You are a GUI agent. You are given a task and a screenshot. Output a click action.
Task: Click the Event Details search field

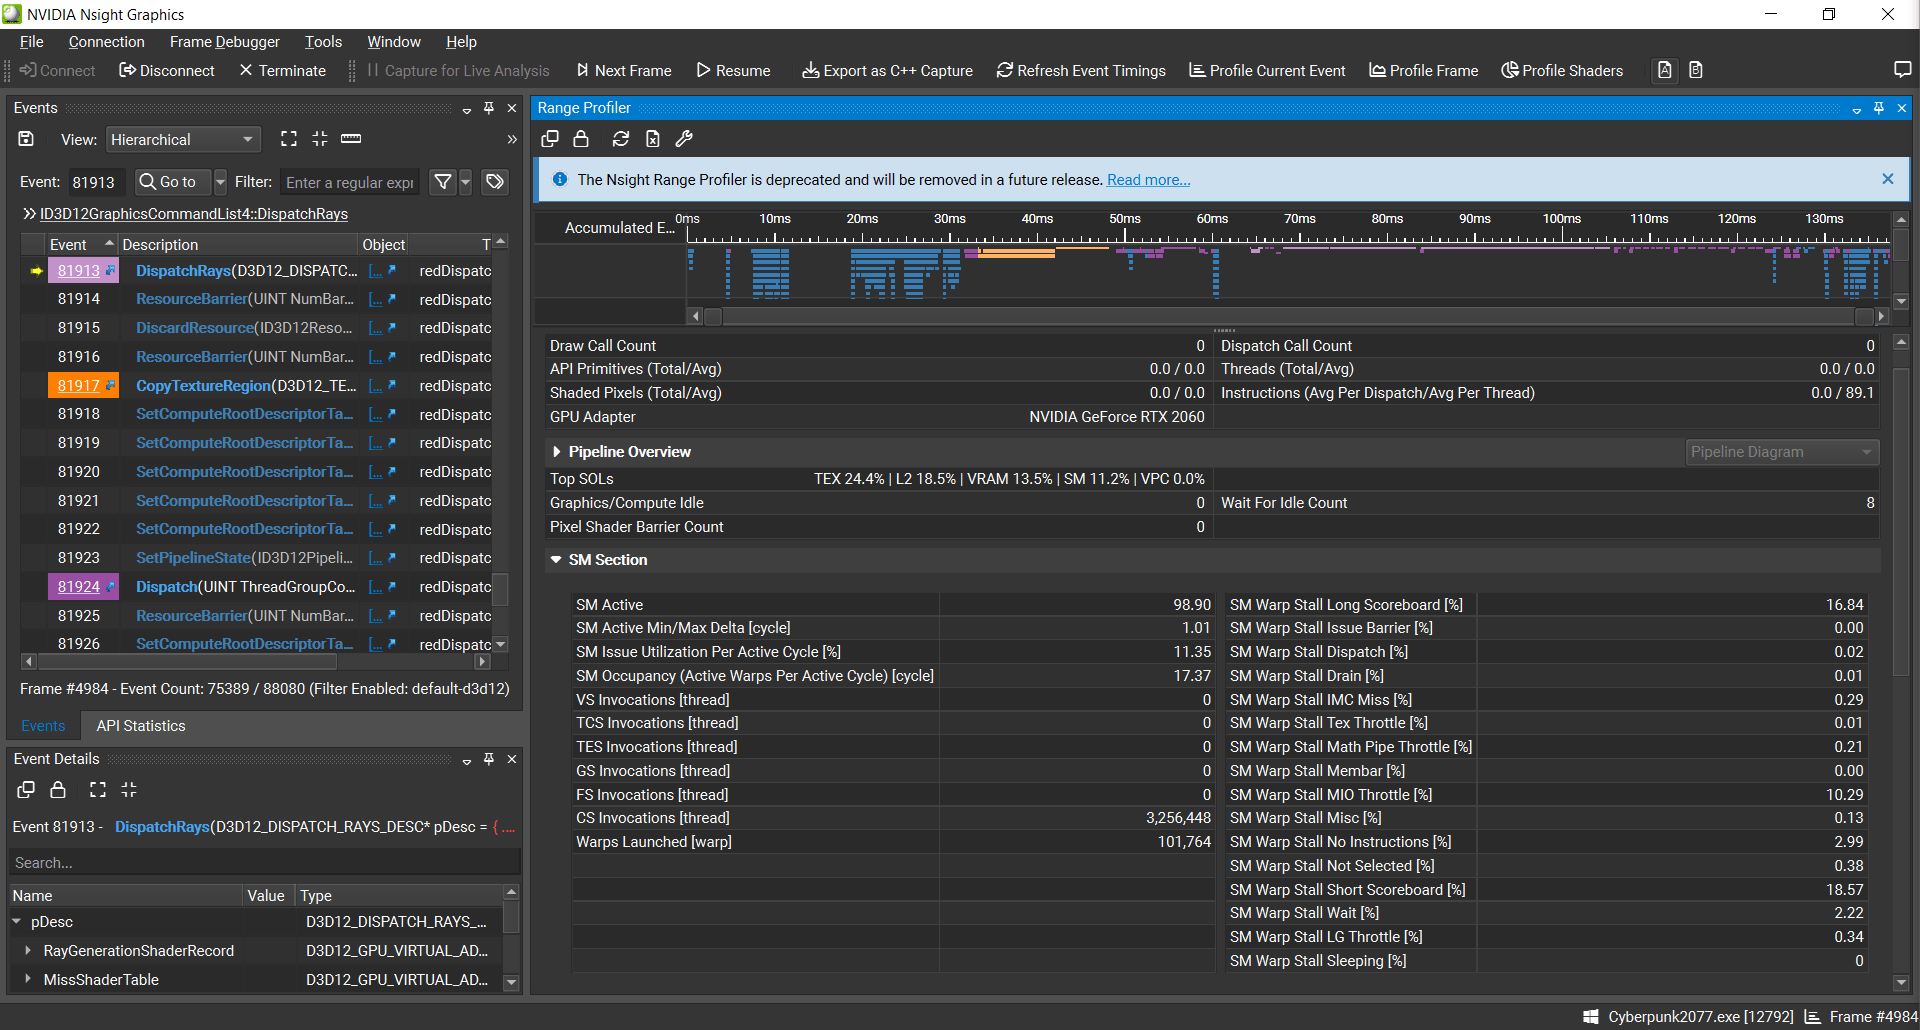[265, 863]
